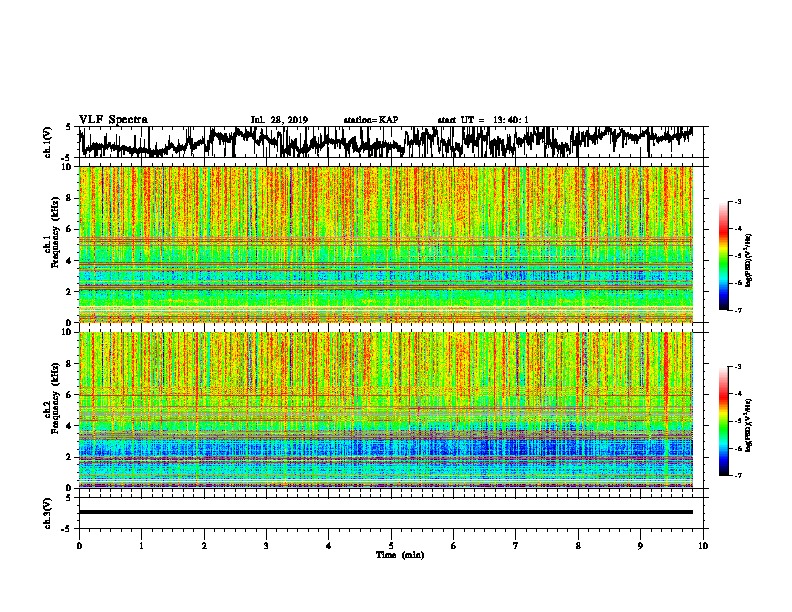
Task: Click time axis tick label "6"
Action: point(454,546)
